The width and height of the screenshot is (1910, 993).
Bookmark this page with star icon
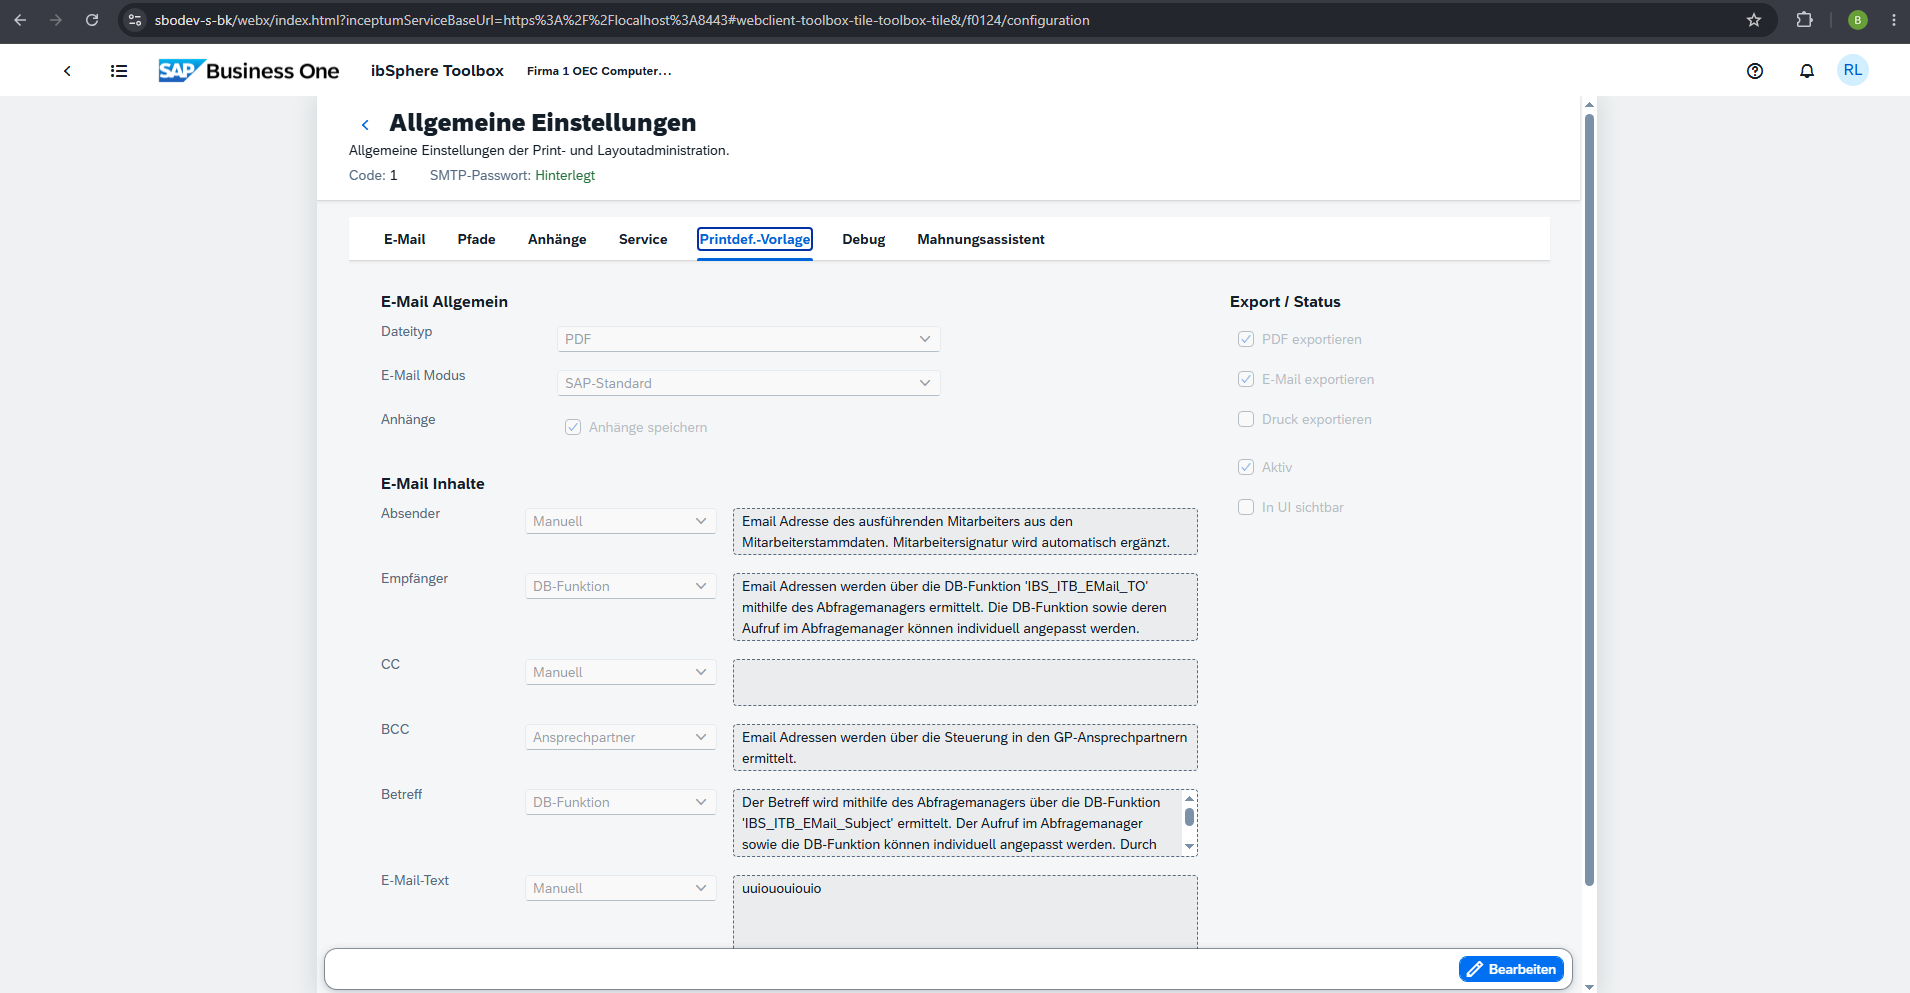click(1754, 20)
